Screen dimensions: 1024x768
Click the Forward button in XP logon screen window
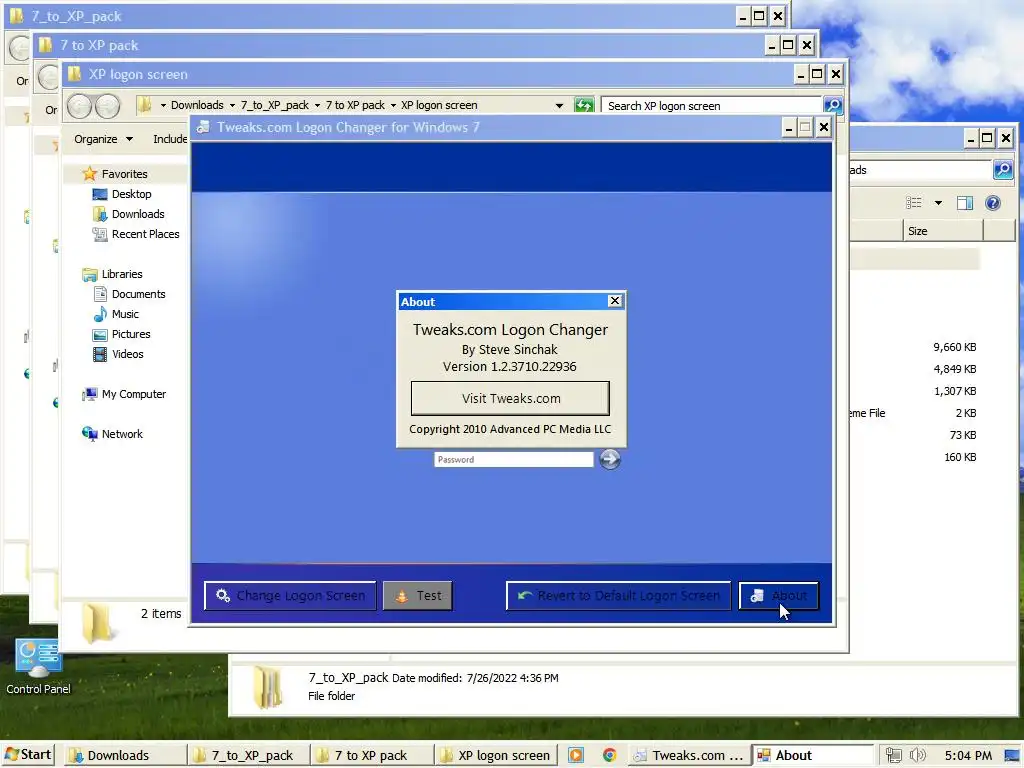pyautogui.click(x=108, y=106)
